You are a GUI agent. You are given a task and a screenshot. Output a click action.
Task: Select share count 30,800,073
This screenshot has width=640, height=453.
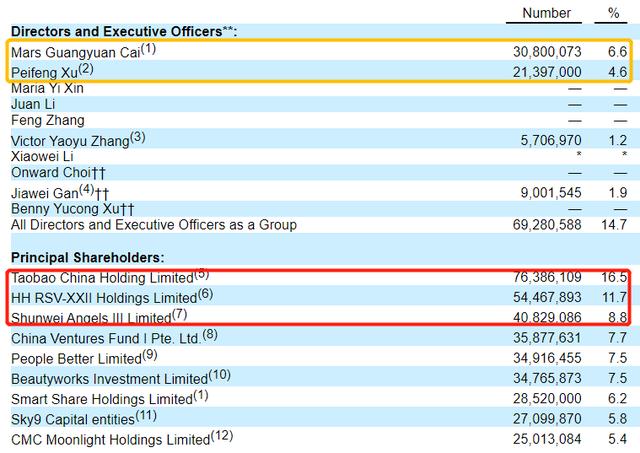pyautogui.click(x=547, y=52)
